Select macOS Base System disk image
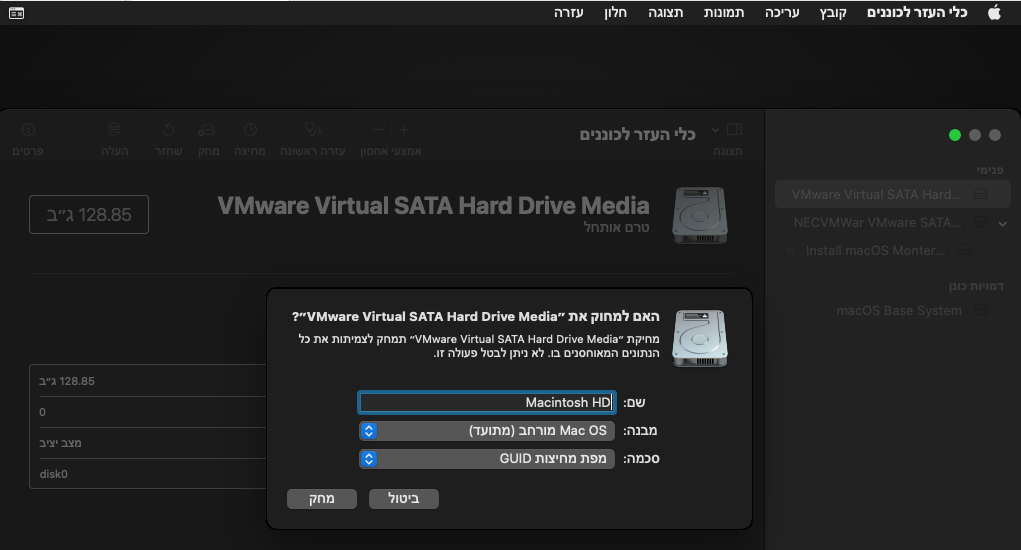Viewport: 1021px width, 550px height. click(x=899, y=310)
